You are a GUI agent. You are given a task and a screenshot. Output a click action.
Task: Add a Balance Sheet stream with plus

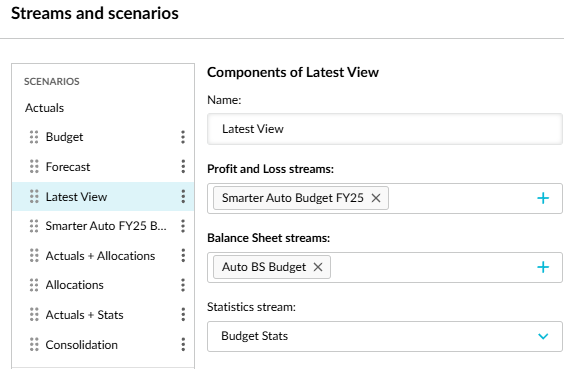pos(543,267)
